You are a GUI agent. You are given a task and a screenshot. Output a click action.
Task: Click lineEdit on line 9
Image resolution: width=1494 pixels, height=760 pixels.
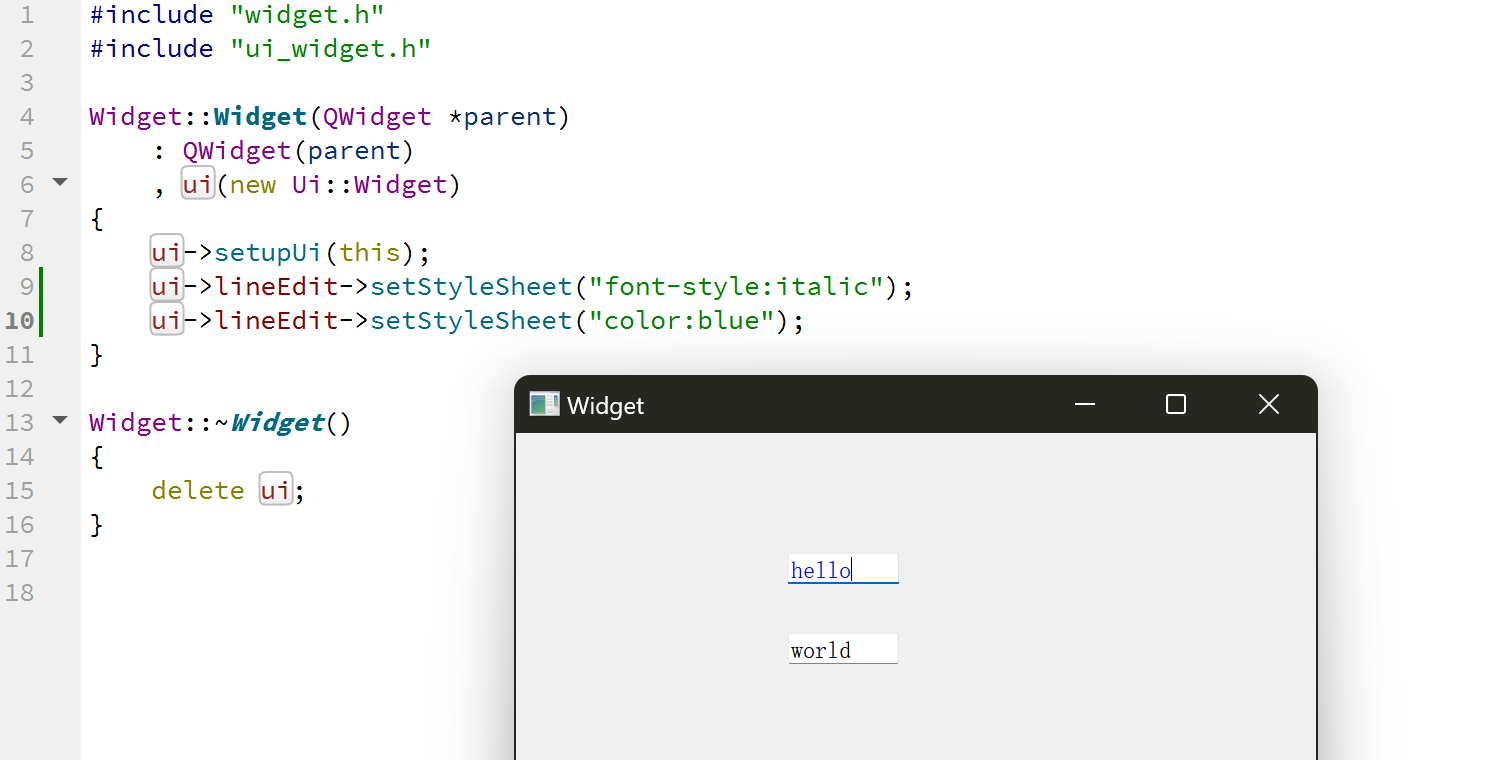276,287
